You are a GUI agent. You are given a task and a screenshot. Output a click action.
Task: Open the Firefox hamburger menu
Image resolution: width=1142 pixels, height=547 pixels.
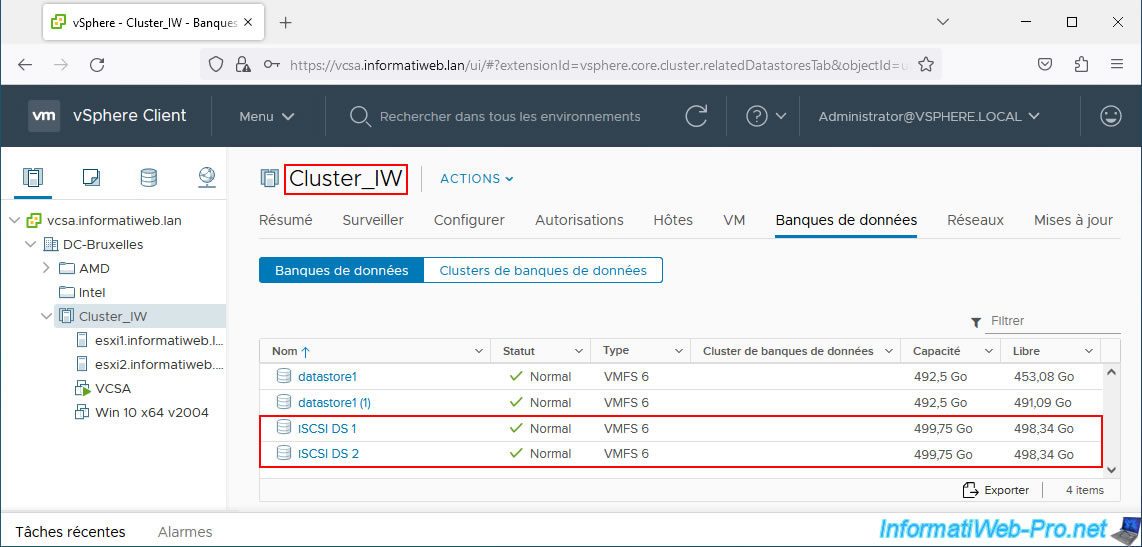pos(1117,64)
